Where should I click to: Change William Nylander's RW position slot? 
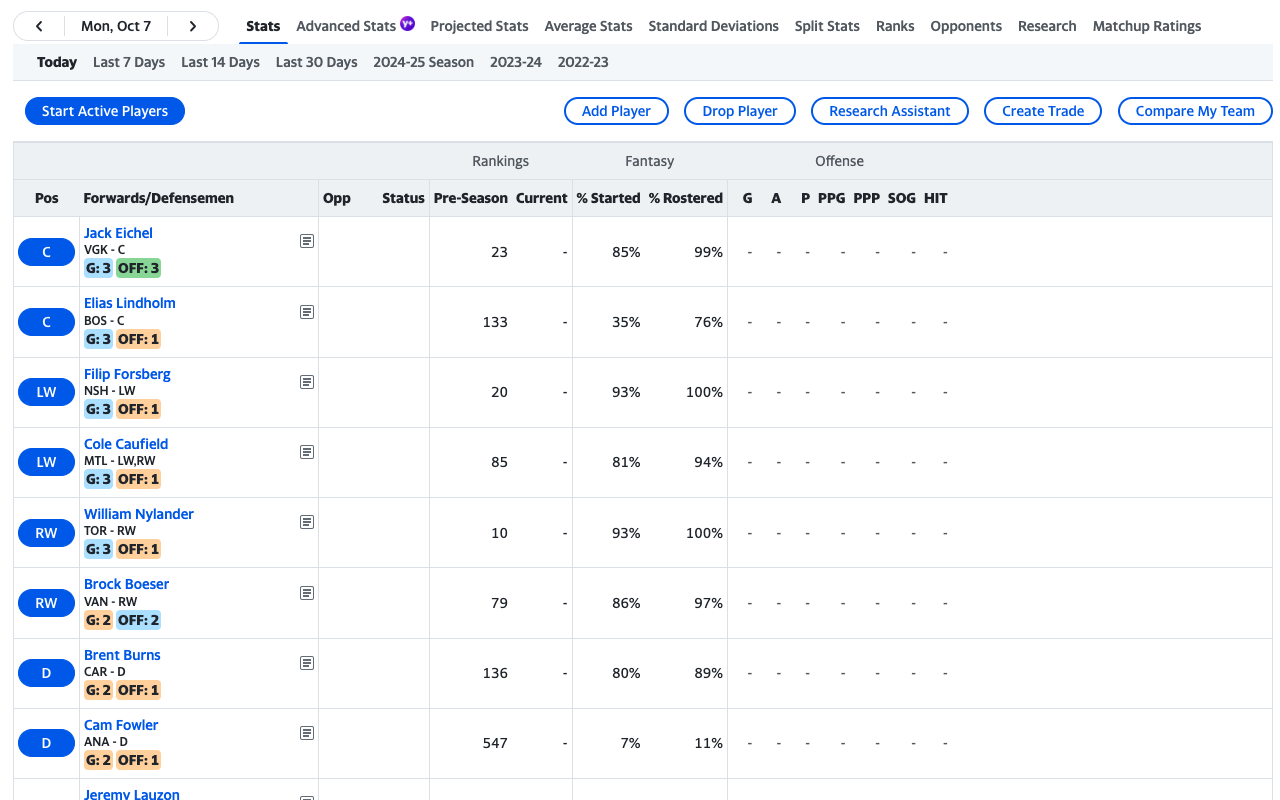pyautogui.click(x=46, y=533)
